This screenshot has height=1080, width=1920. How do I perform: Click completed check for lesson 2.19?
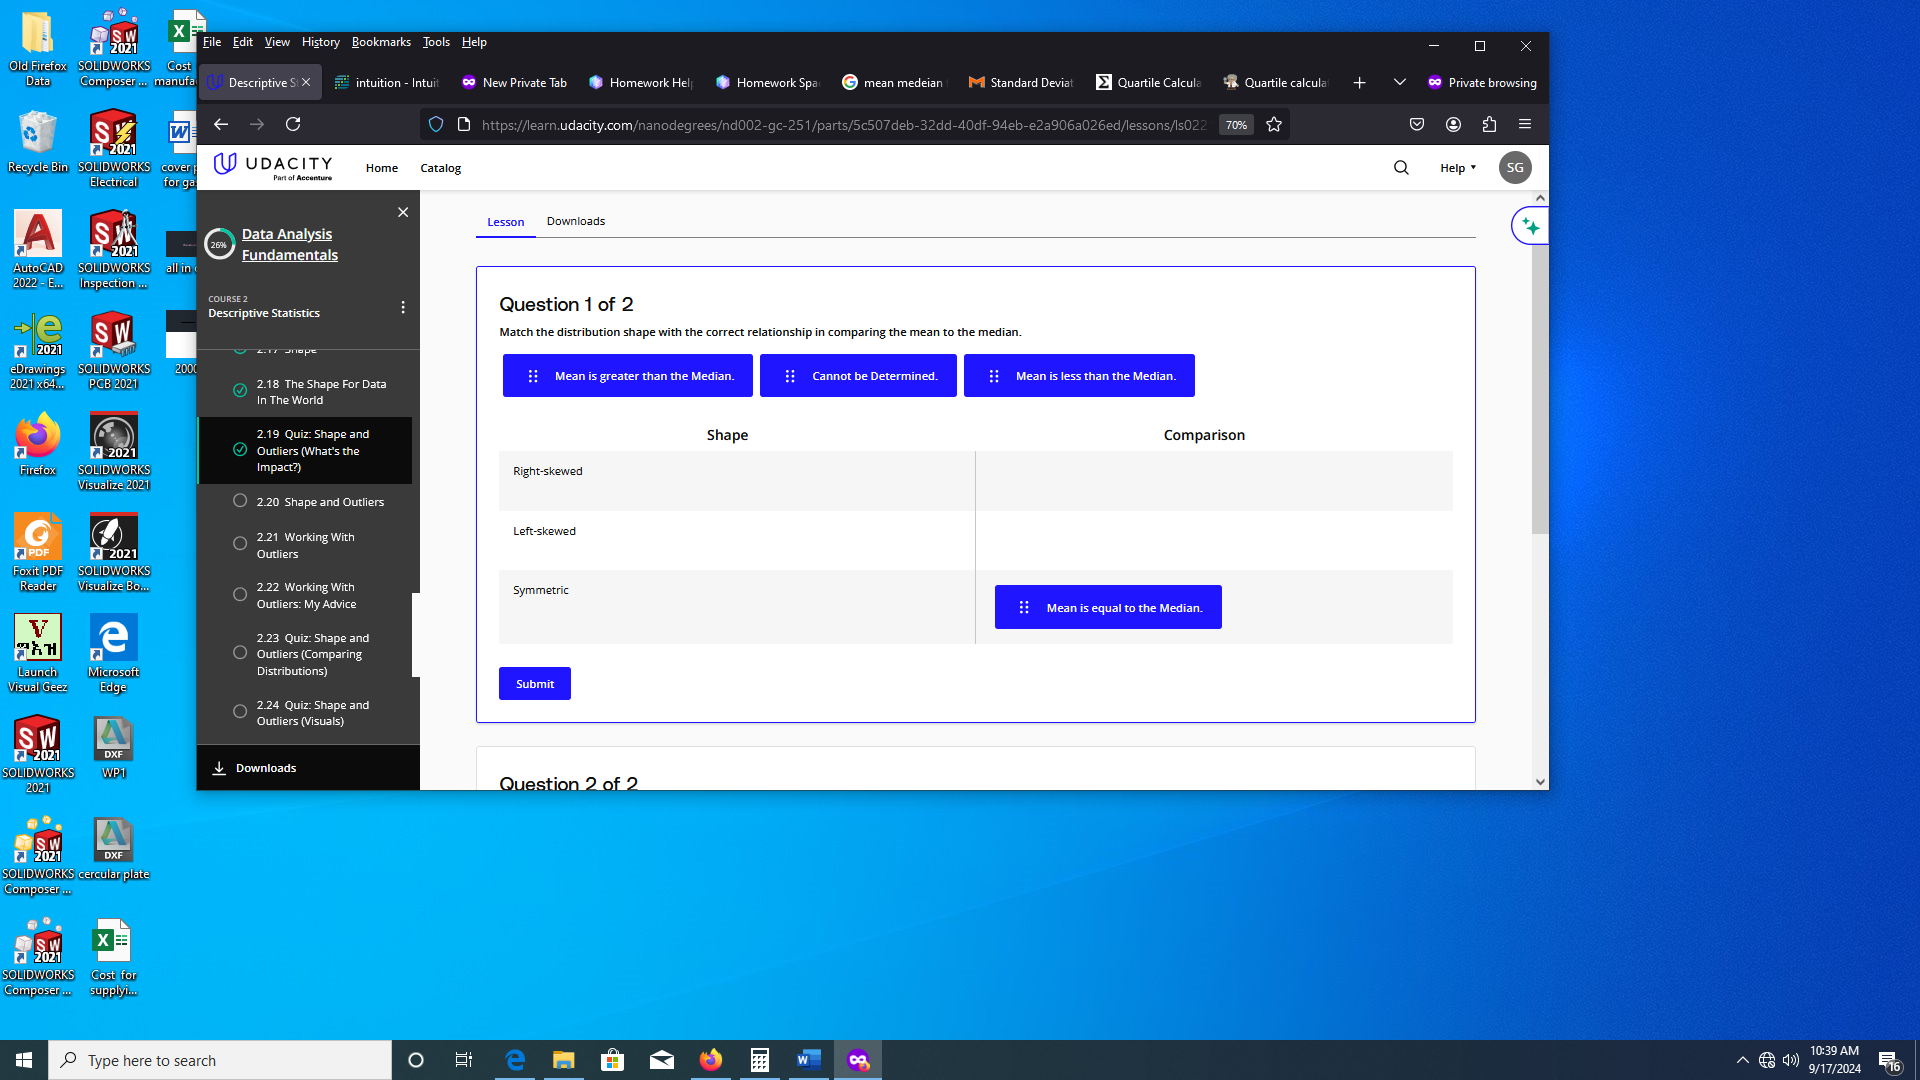click(x=240, y=450)
